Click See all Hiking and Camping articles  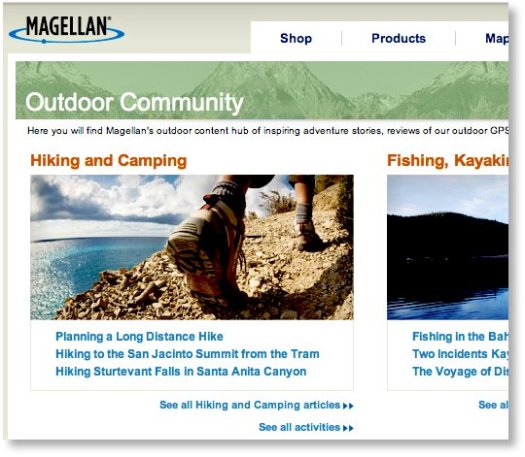point(250,405)
